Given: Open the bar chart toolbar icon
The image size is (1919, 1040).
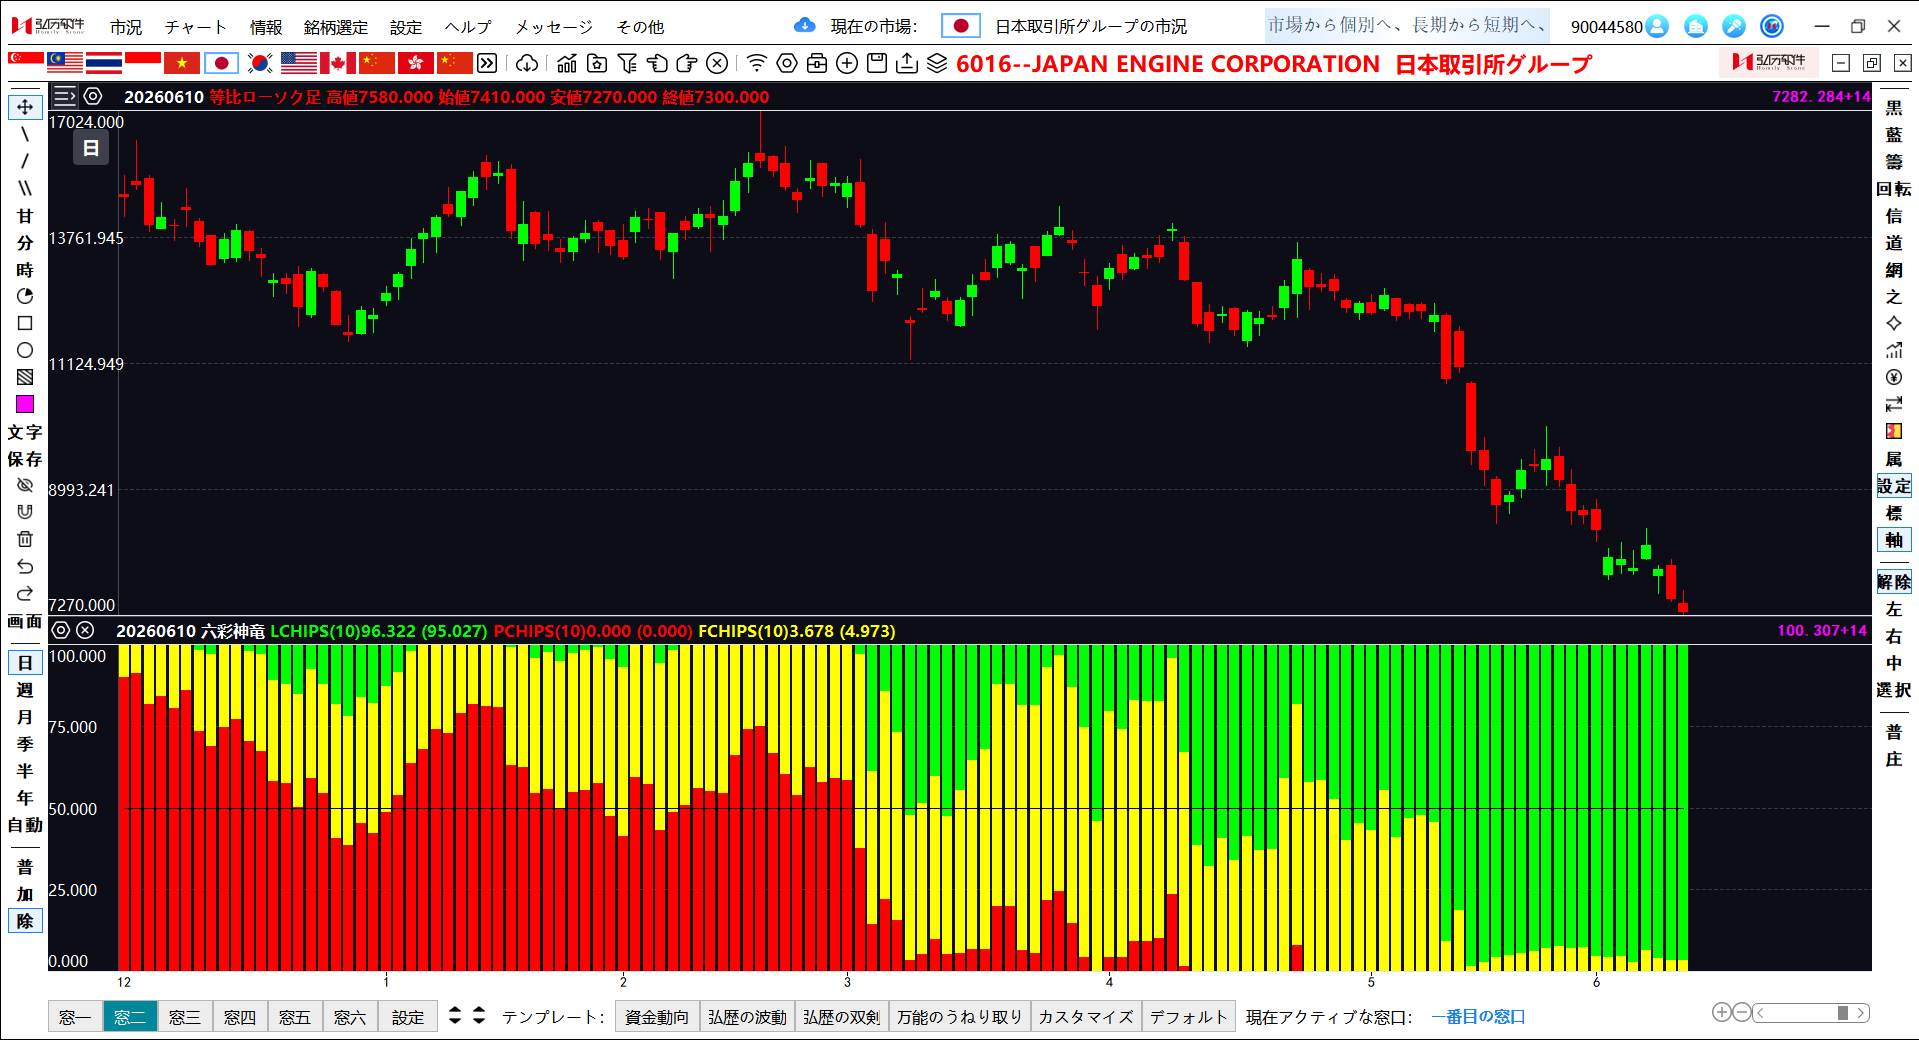Looking at the screenshot, I should (x=567, y=64).
